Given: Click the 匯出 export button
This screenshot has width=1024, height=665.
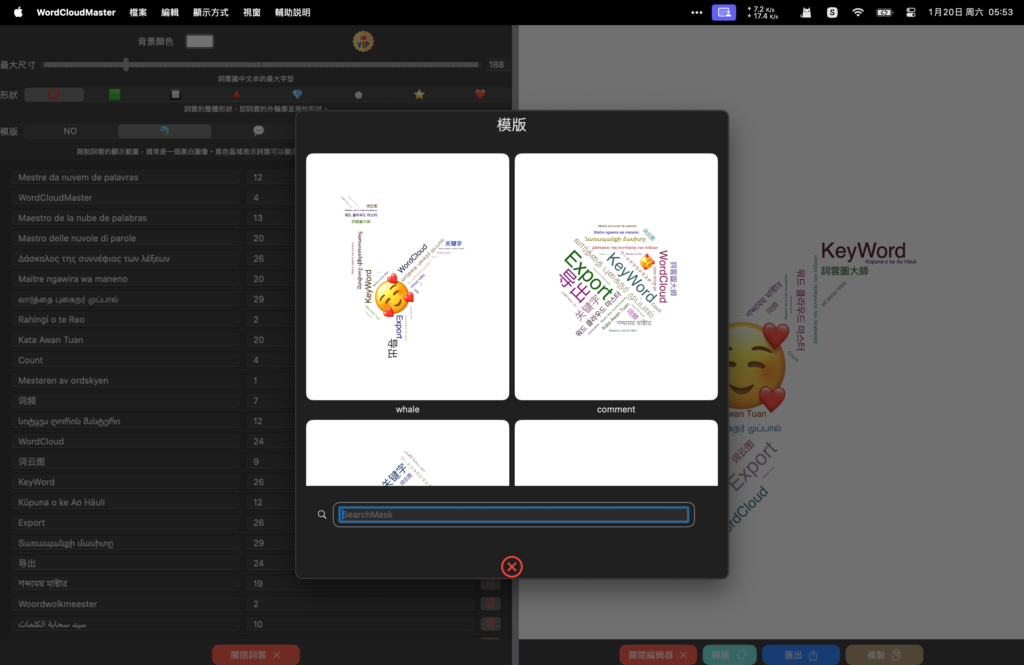Looking at the screenshot, I should [801, 655].
